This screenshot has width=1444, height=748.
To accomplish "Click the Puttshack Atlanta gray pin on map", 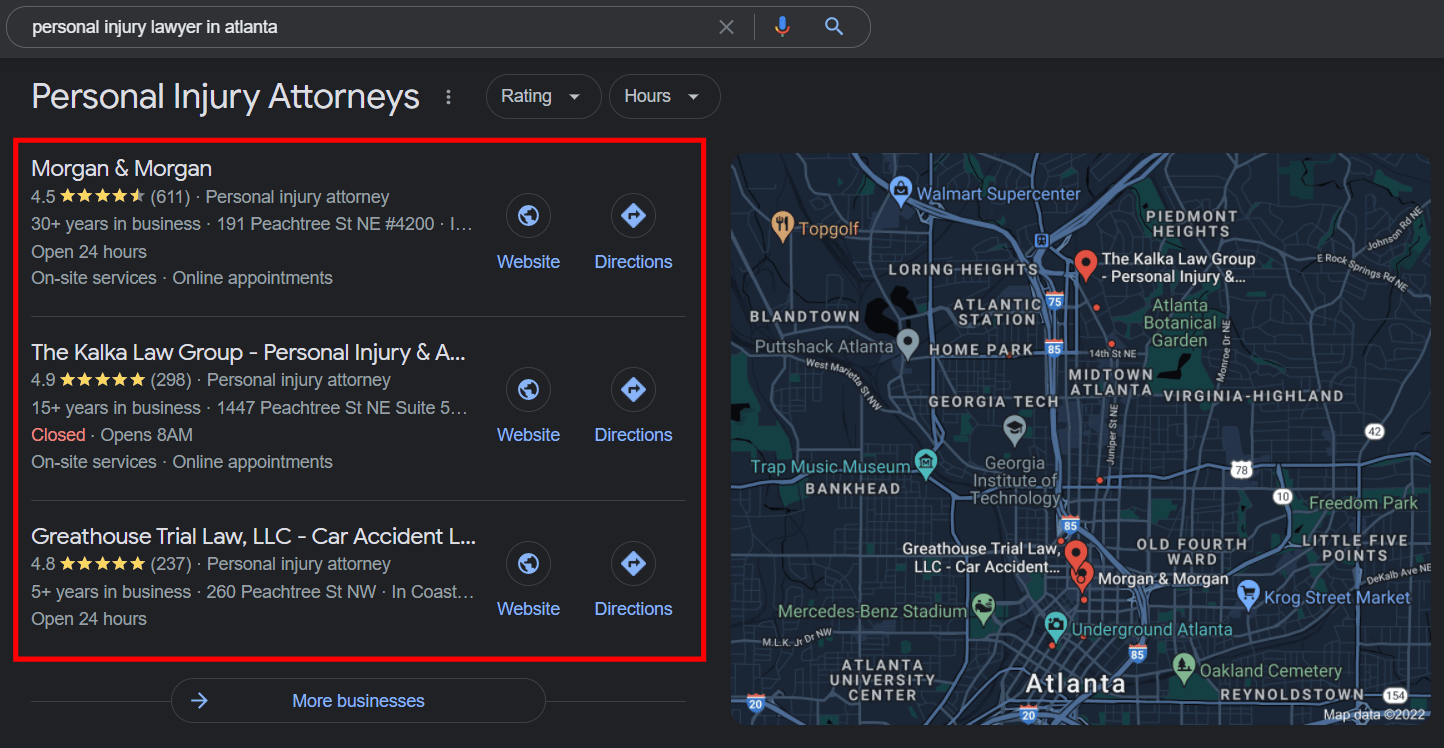I will click(907, 343).
